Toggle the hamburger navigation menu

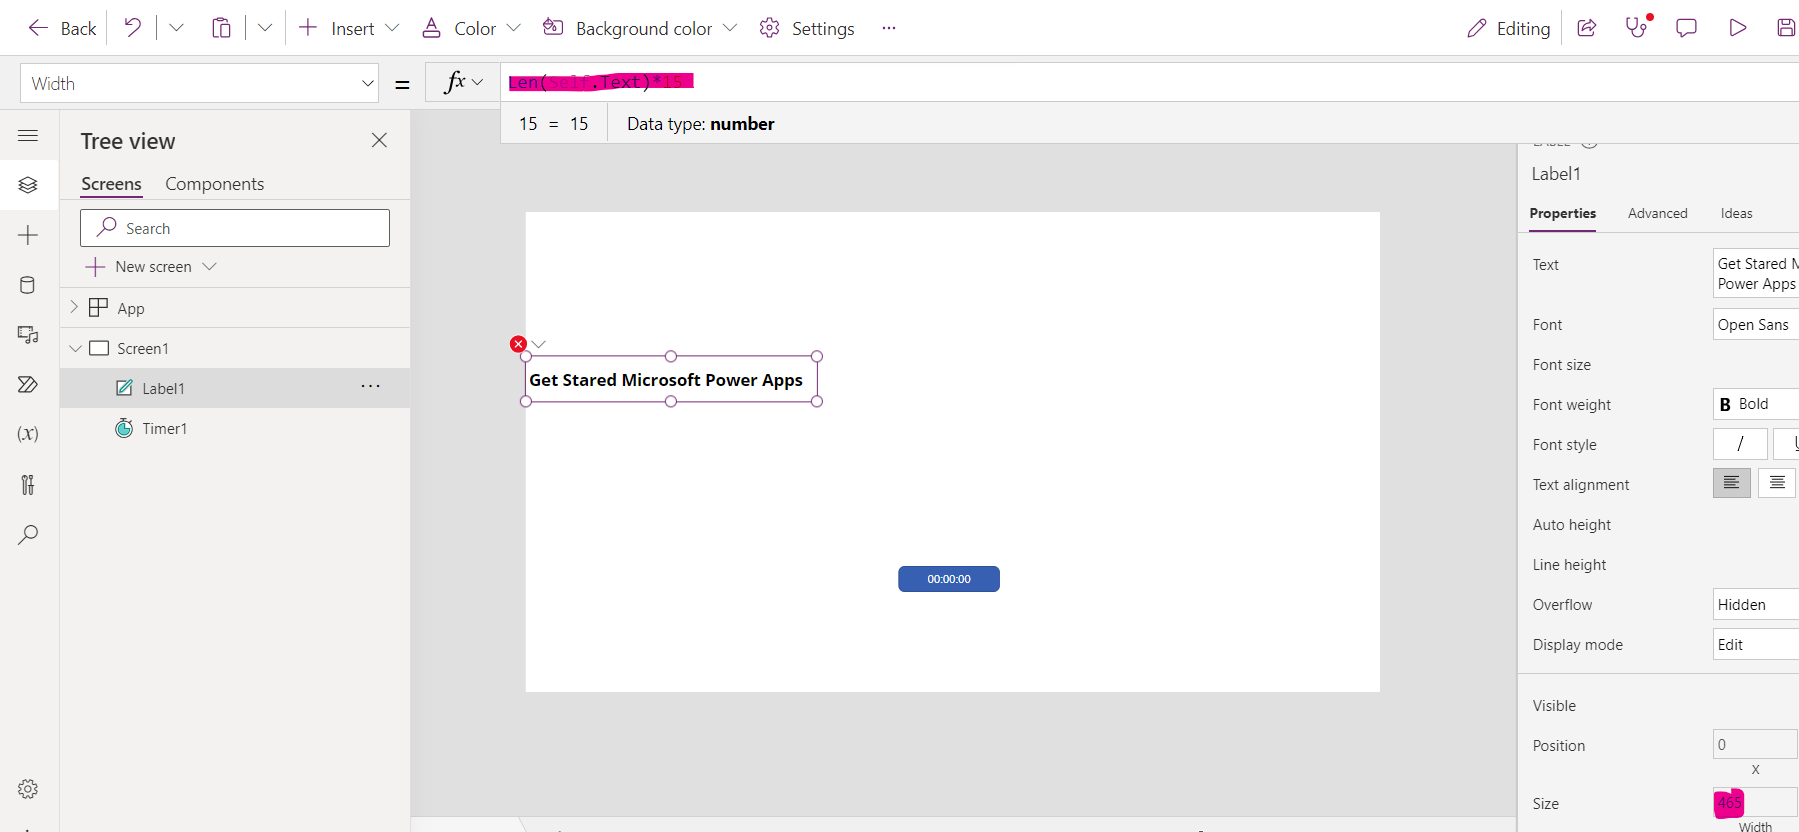(x=28, y=135)
